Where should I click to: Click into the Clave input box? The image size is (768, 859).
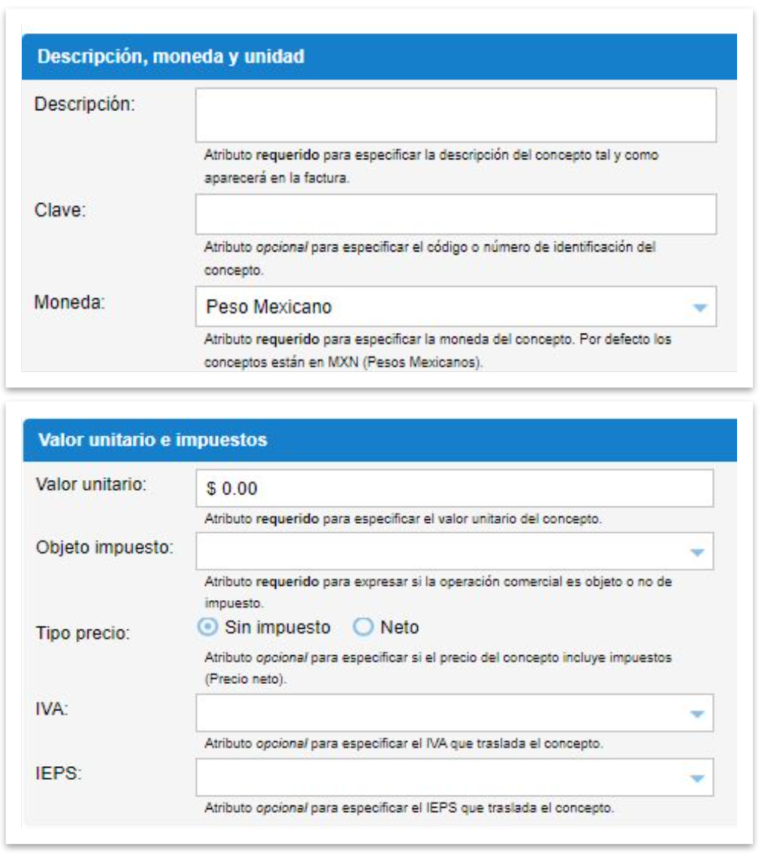point(455,214)
